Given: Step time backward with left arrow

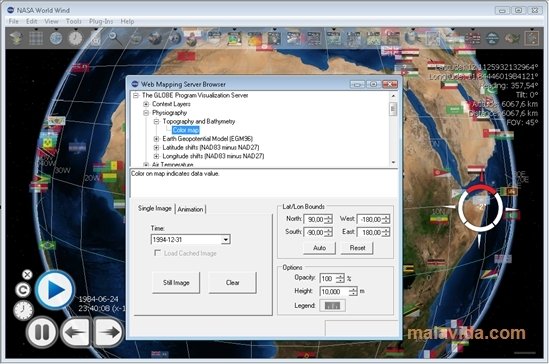Looking at the screenshot, I should (x=75, y=332).
